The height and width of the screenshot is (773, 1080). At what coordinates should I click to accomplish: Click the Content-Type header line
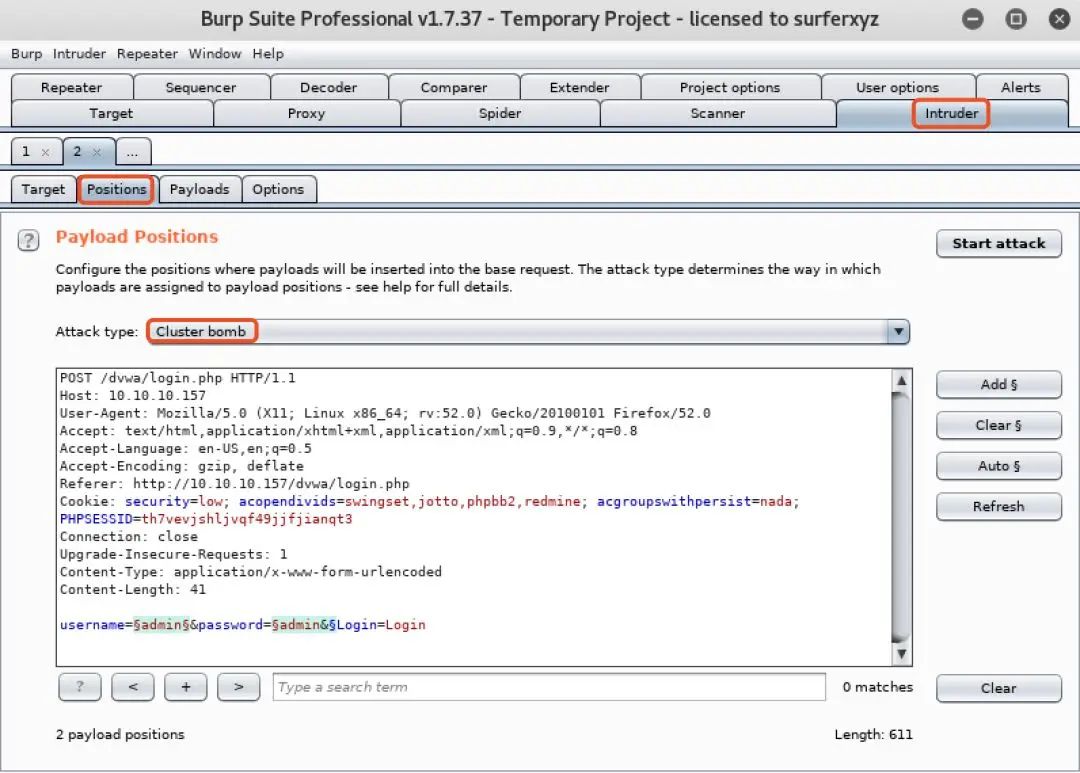tap(251, 572)
